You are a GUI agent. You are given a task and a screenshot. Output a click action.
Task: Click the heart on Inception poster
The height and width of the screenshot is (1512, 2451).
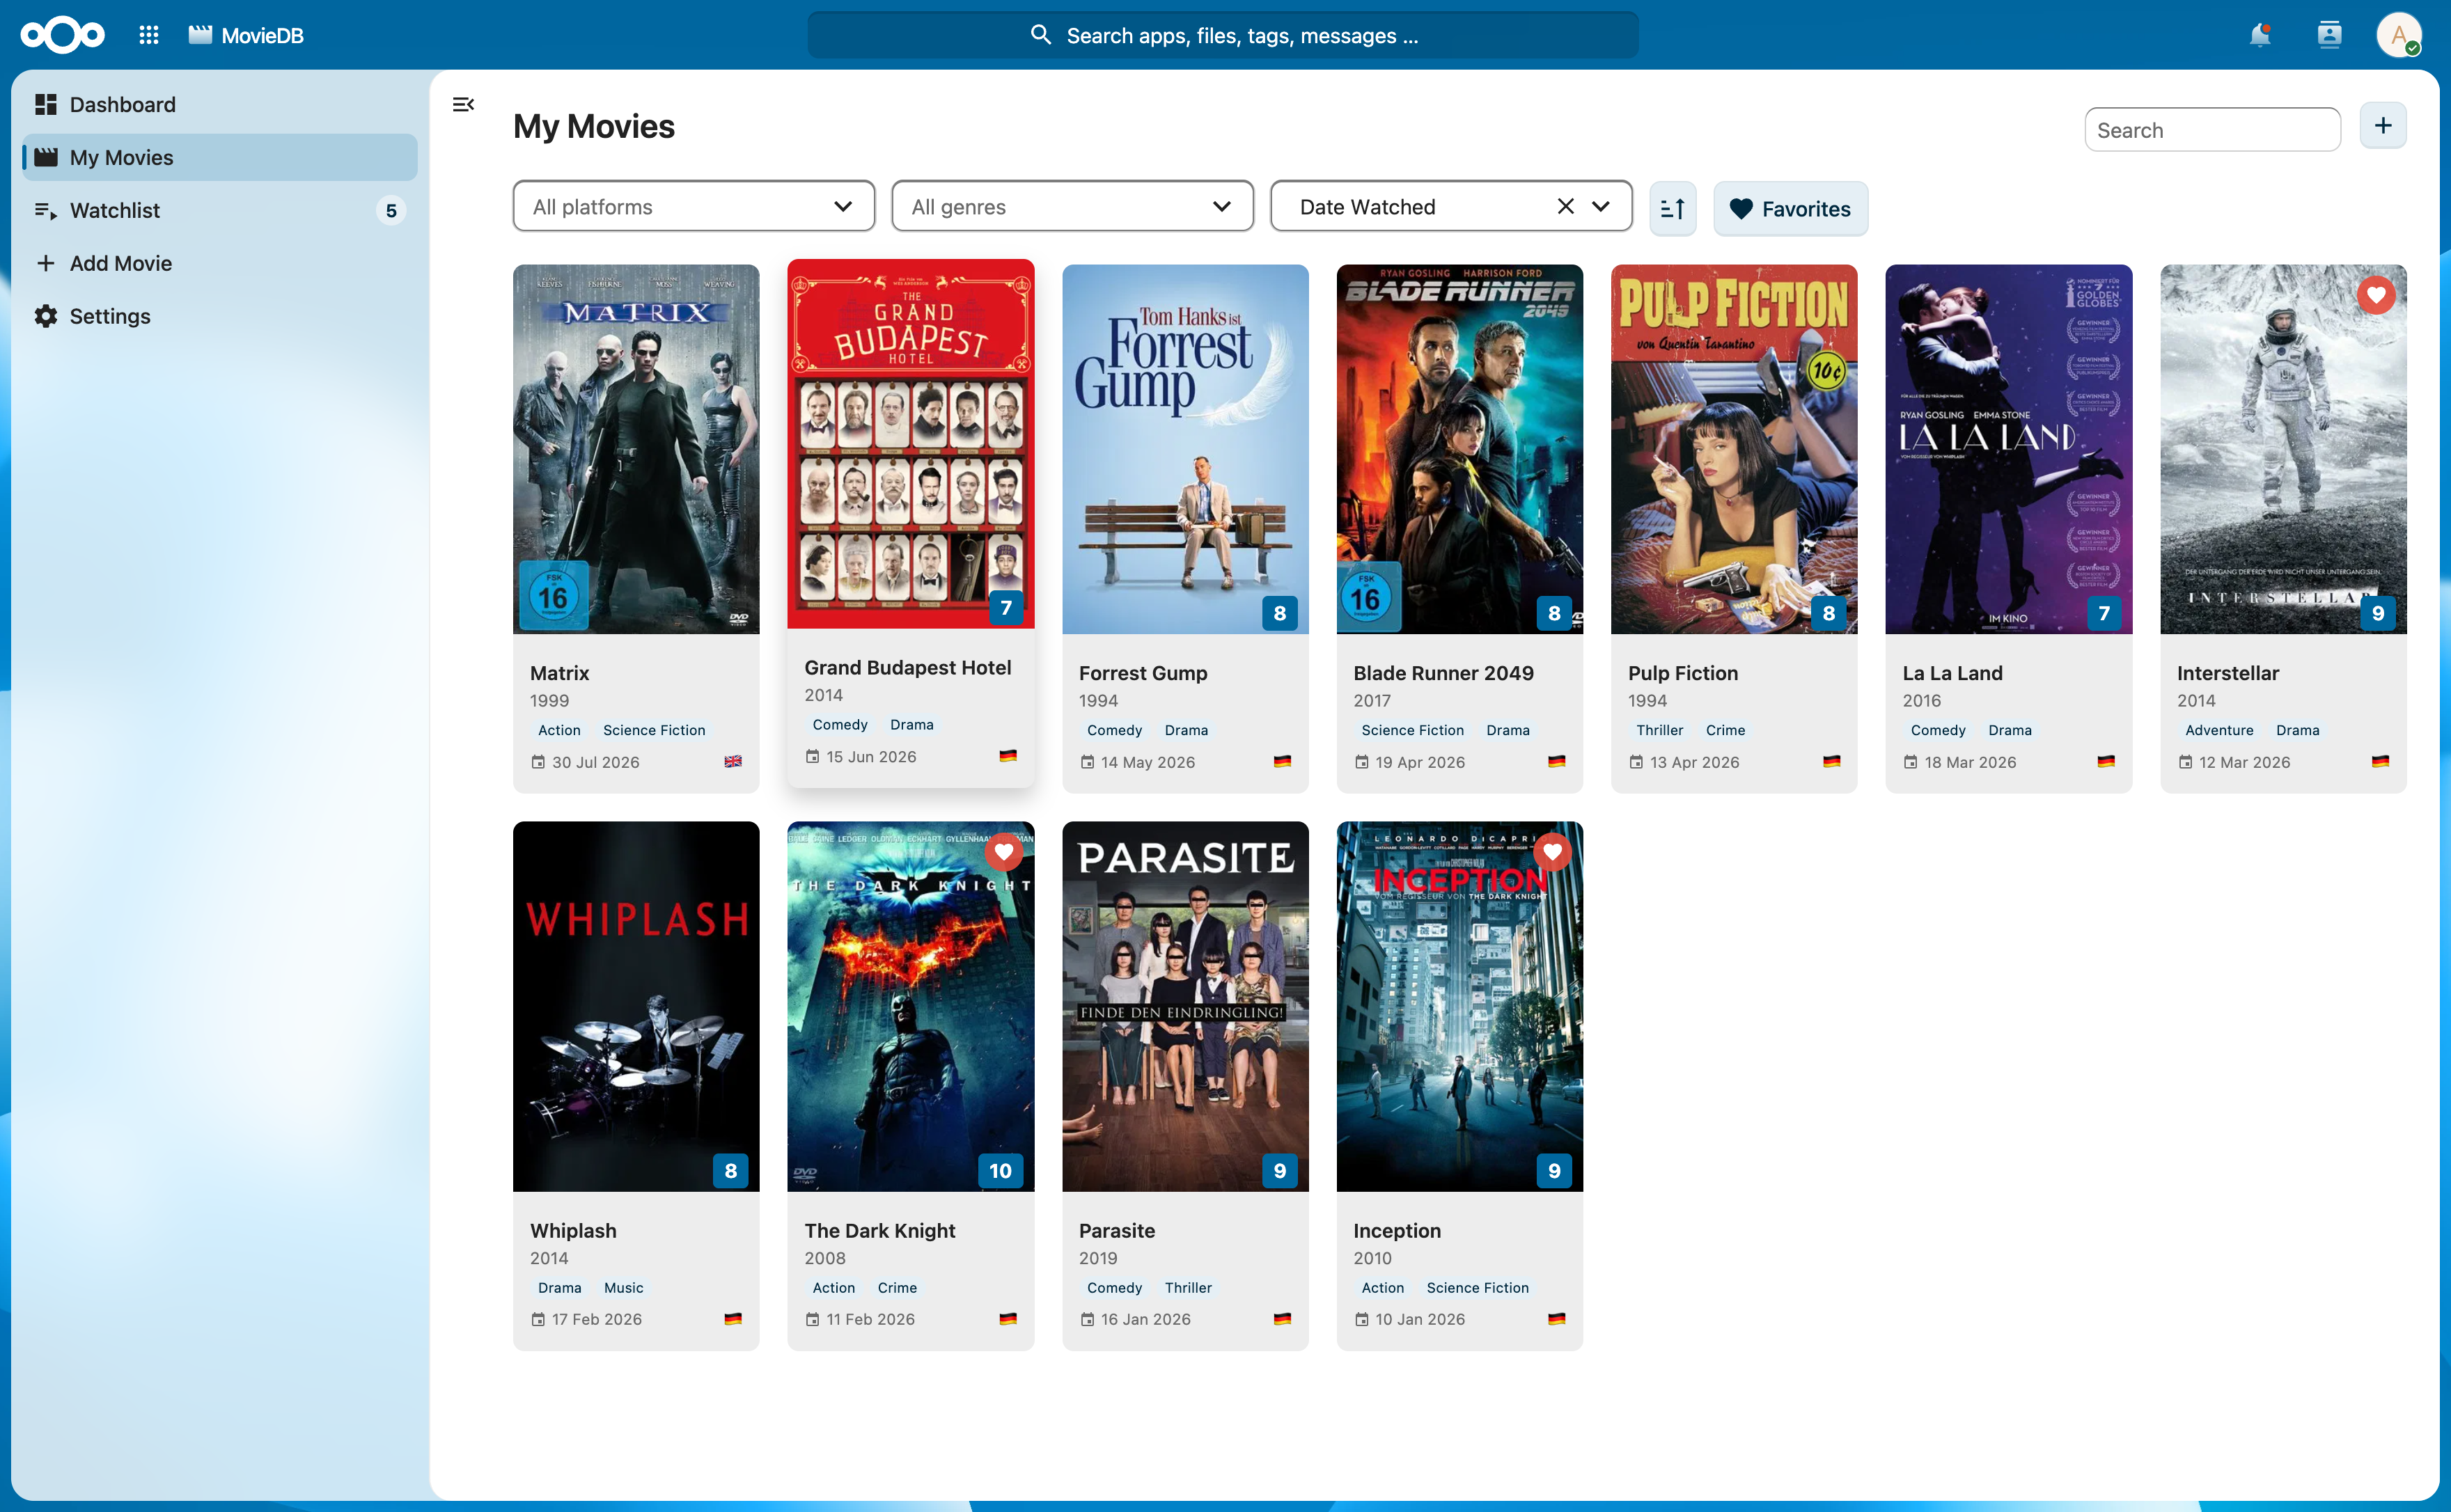[x=1552, y=851]
